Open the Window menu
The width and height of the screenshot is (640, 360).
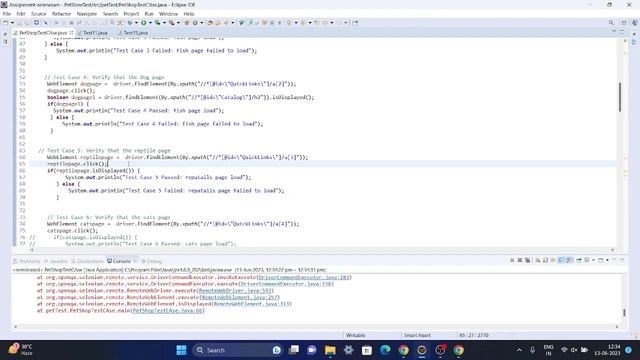(x=168, y=13)
